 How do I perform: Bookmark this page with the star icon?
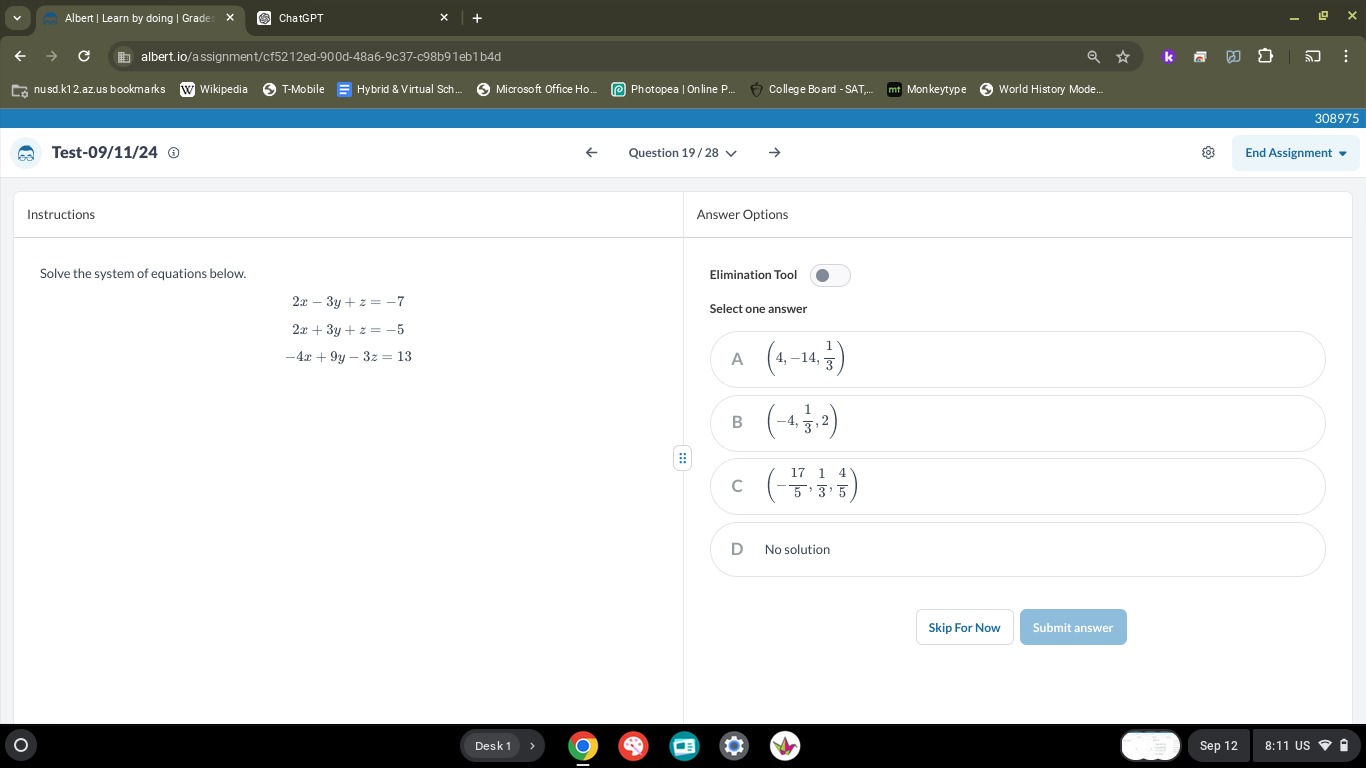(1123, 57)
